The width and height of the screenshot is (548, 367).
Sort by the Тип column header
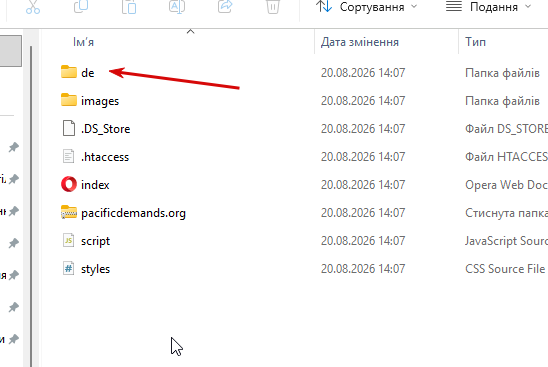click(x=475, y=42)
